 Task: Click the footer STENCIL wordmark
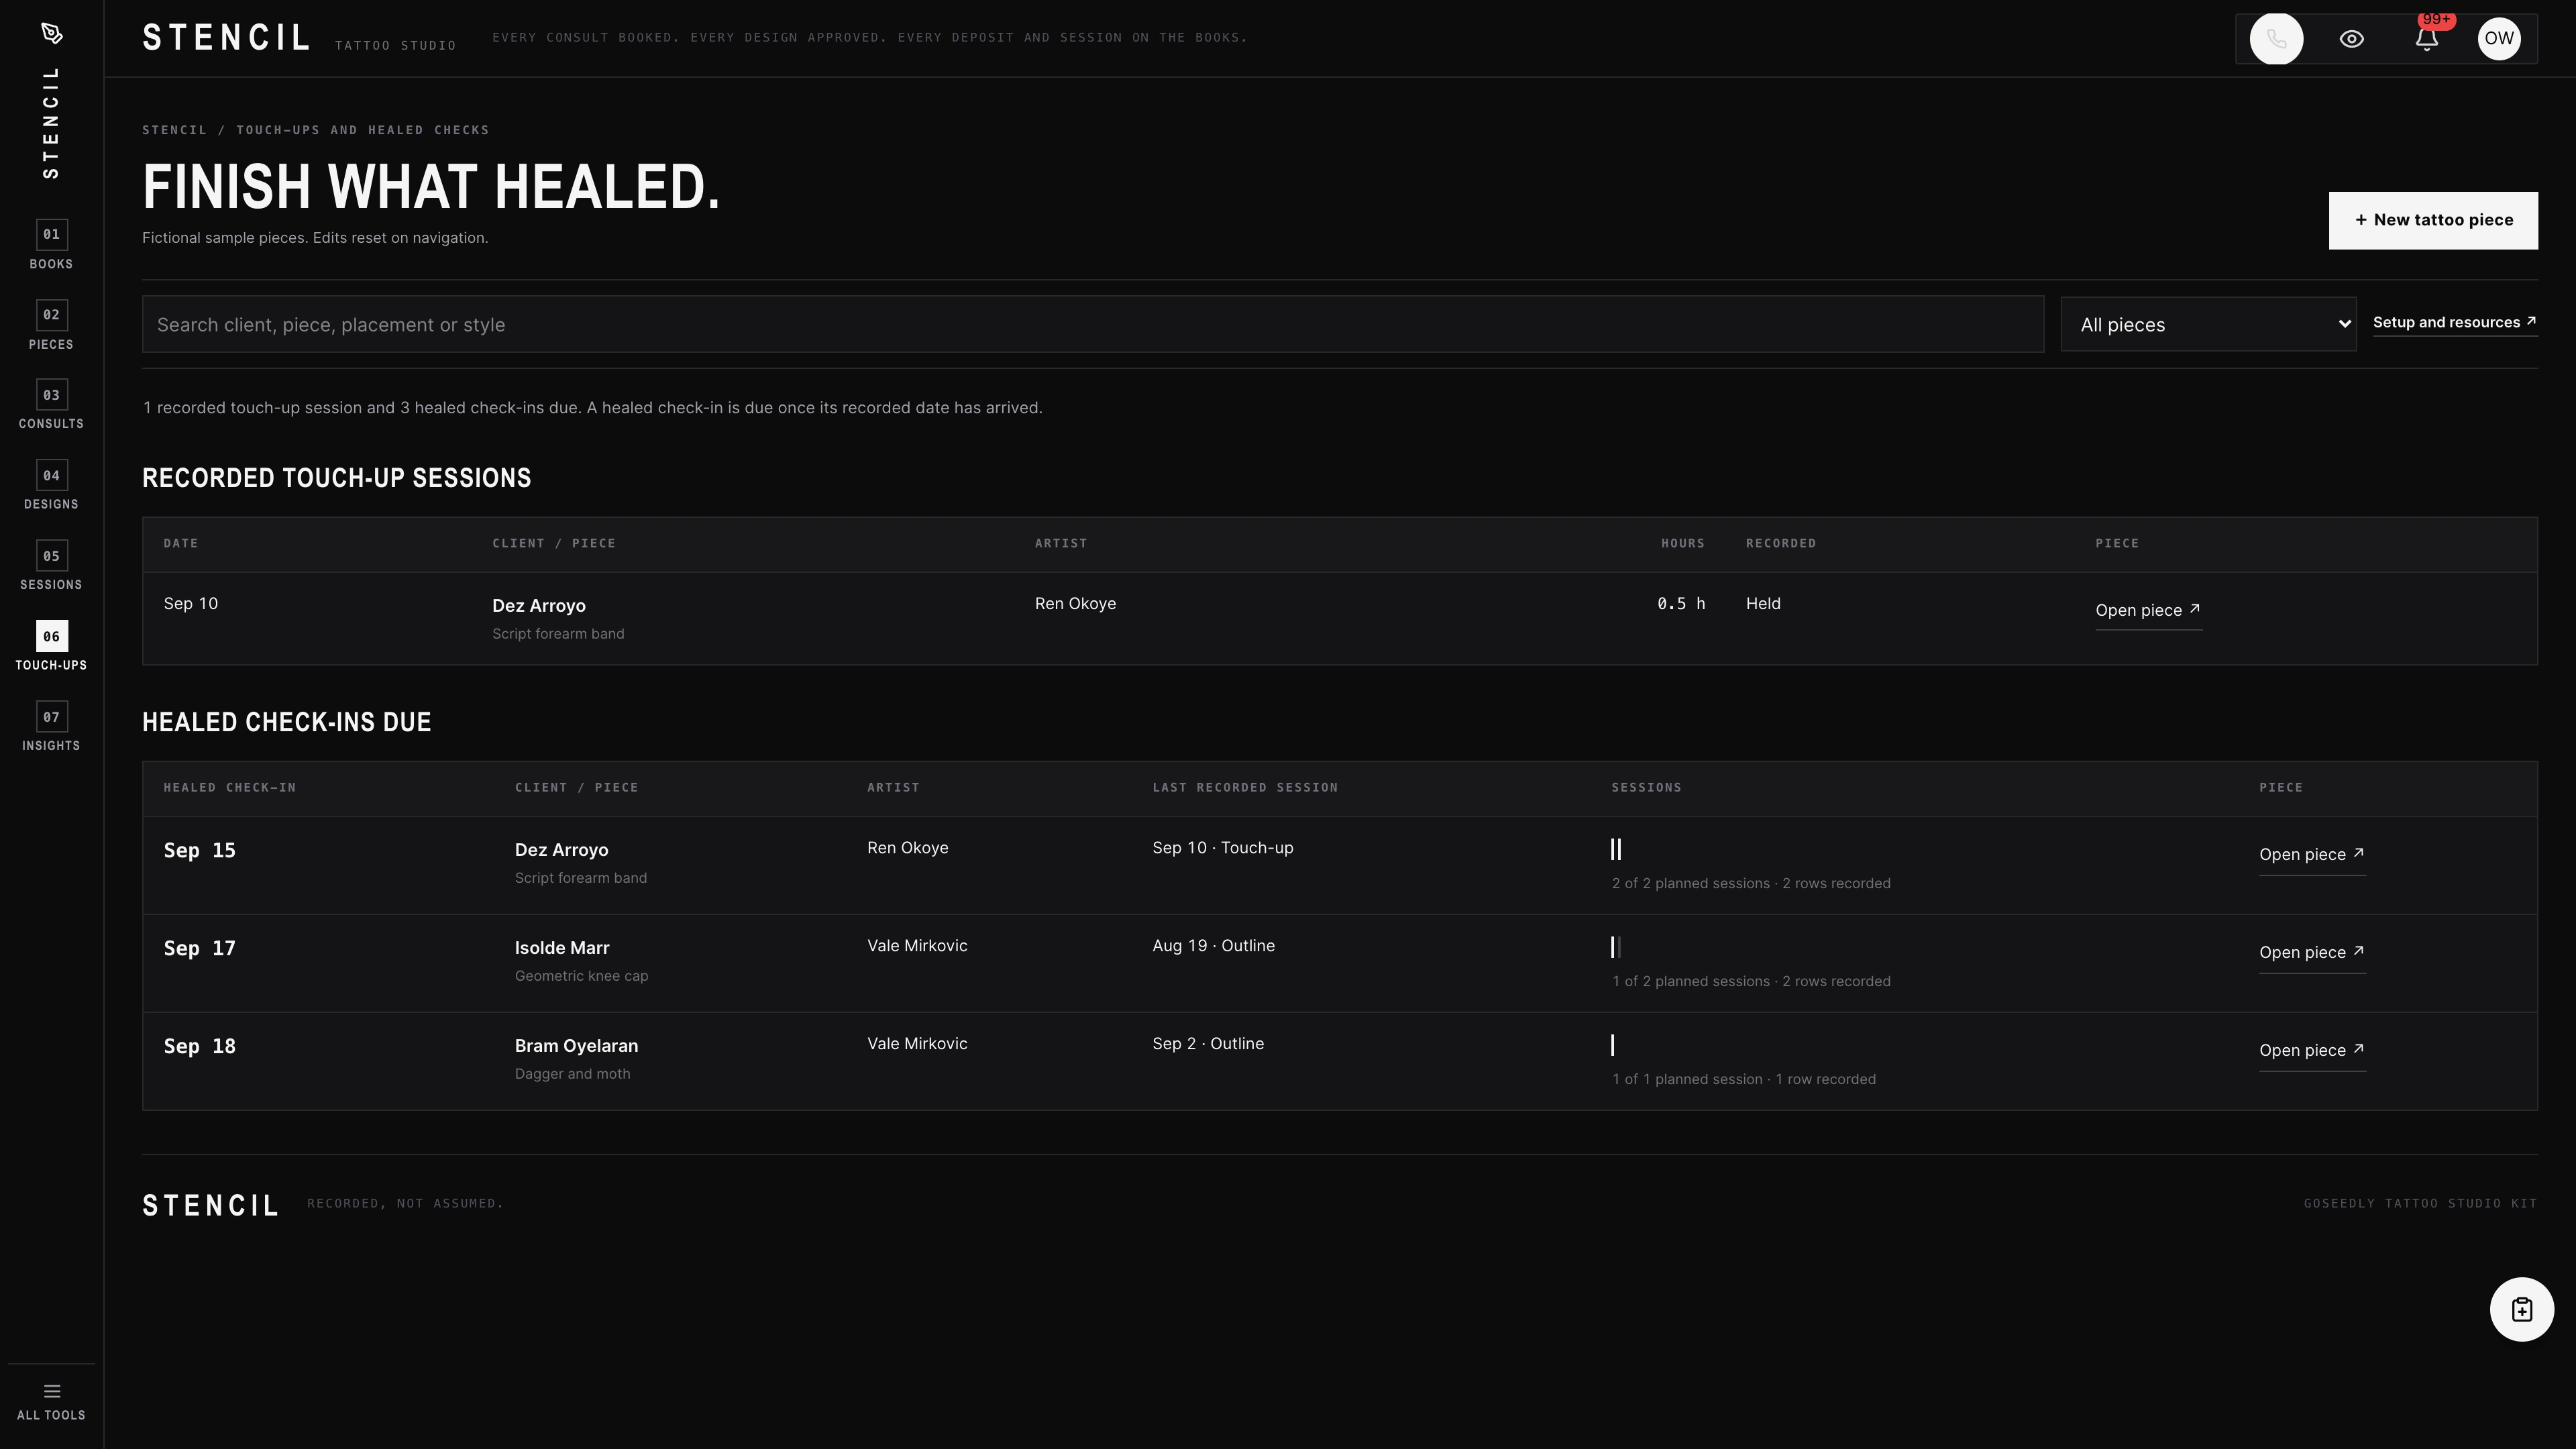click(210, 1205)
